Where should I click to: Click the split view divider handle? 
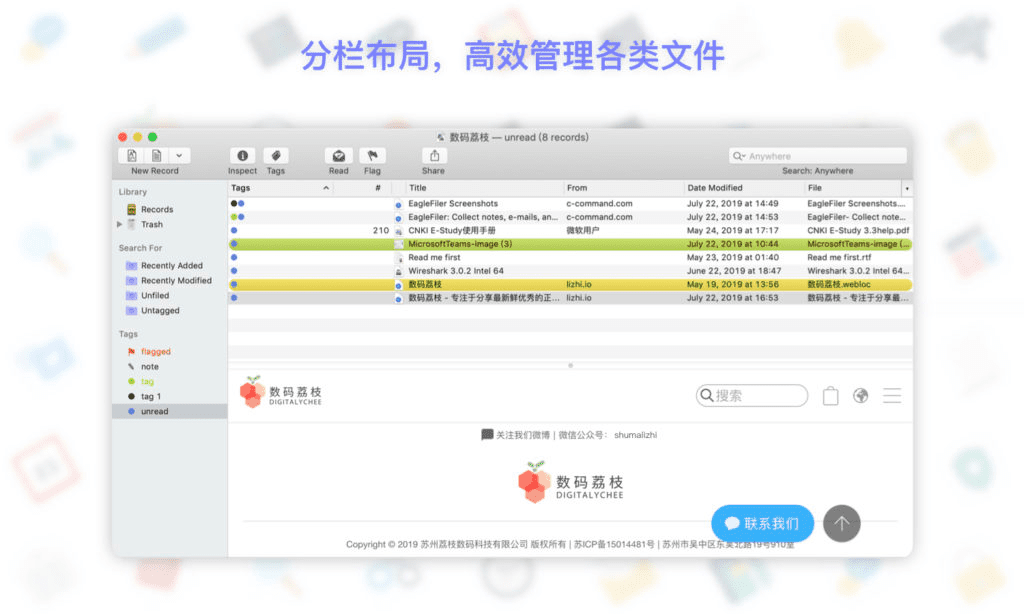point(570,366)
